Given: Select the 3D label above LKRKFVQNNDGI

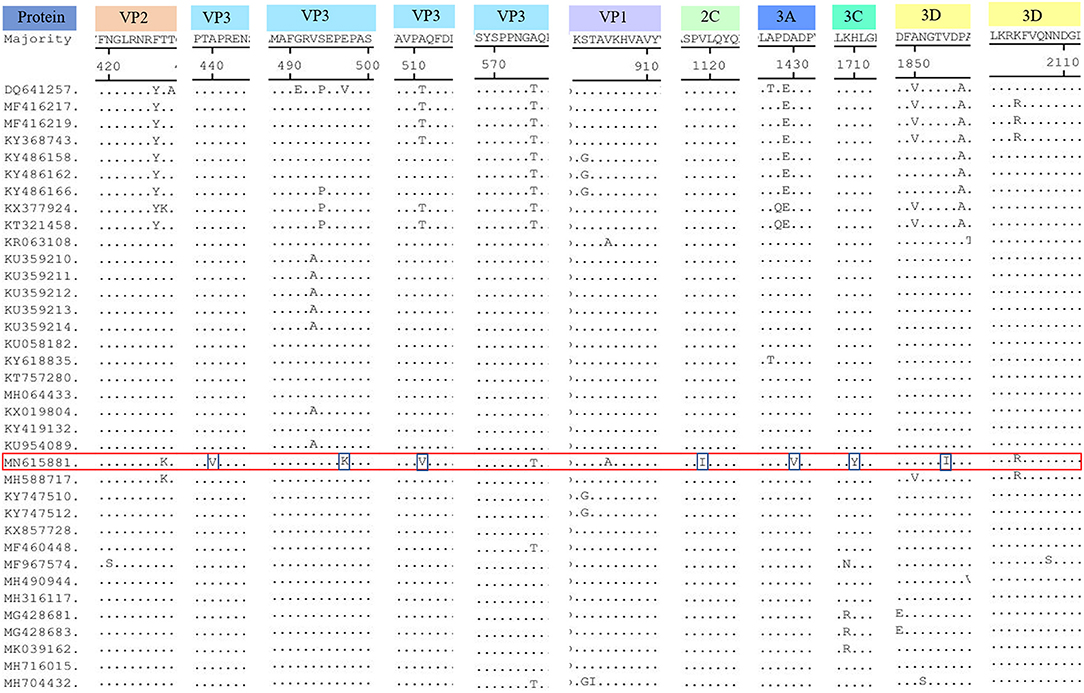Looking at the screenshot, I should click(1034, 16).
